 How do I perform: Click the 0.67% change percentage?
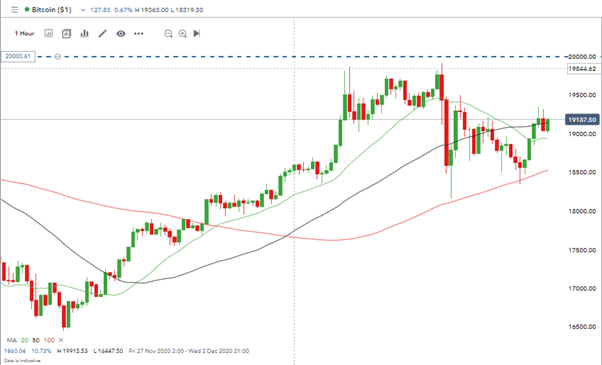click(x=123, y=10)
